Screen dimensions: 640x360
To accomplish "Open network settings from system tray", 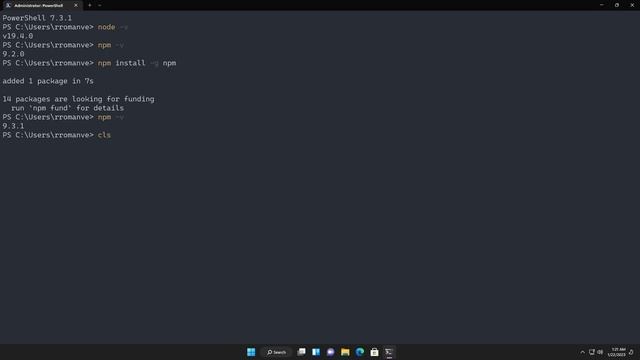I will point(592,352).
